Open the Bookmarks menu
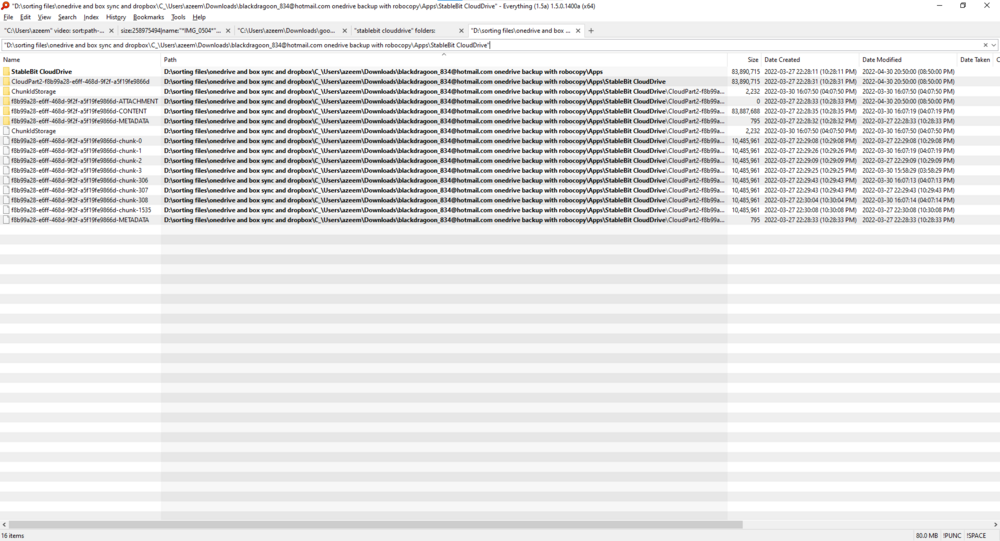The image size is (1000, 541). [148, 17]
